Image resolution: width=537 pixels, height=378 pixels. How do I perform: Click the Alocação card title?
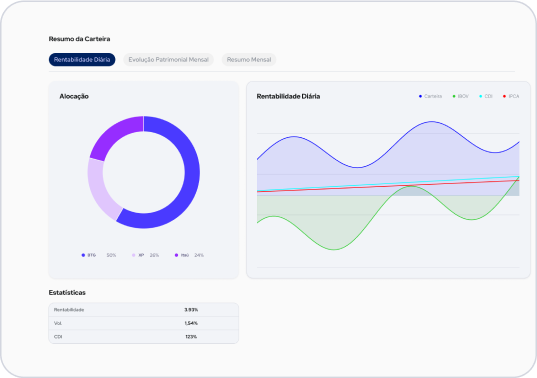coord(74,96)
